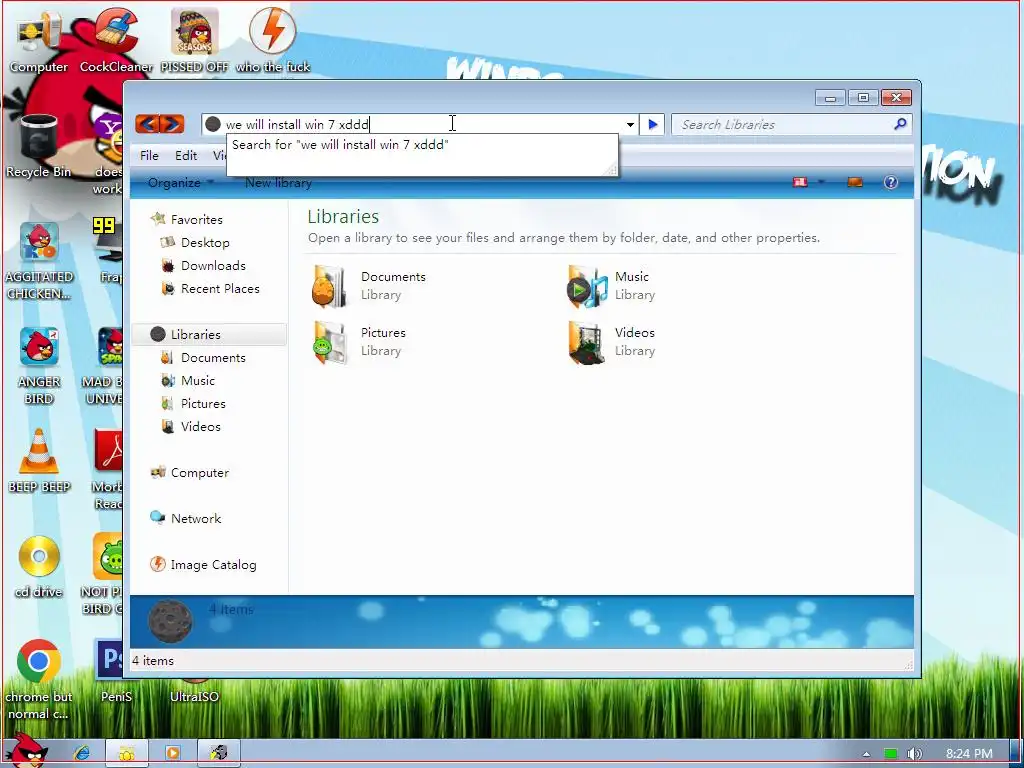Click the 4 items status bar text
This screenshot has width=1024, height=768.
point(153,661)
